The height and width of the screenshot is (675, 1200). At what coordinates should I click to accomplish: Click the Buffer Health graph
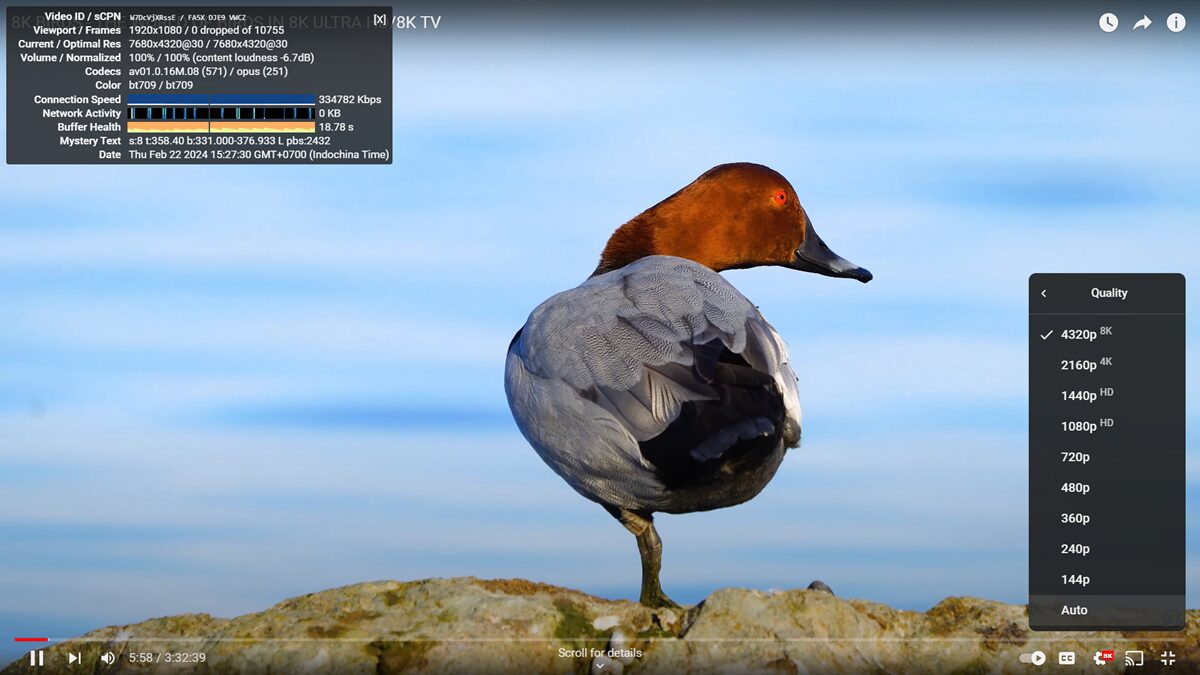pyautogui.click(x=221, y=127)
